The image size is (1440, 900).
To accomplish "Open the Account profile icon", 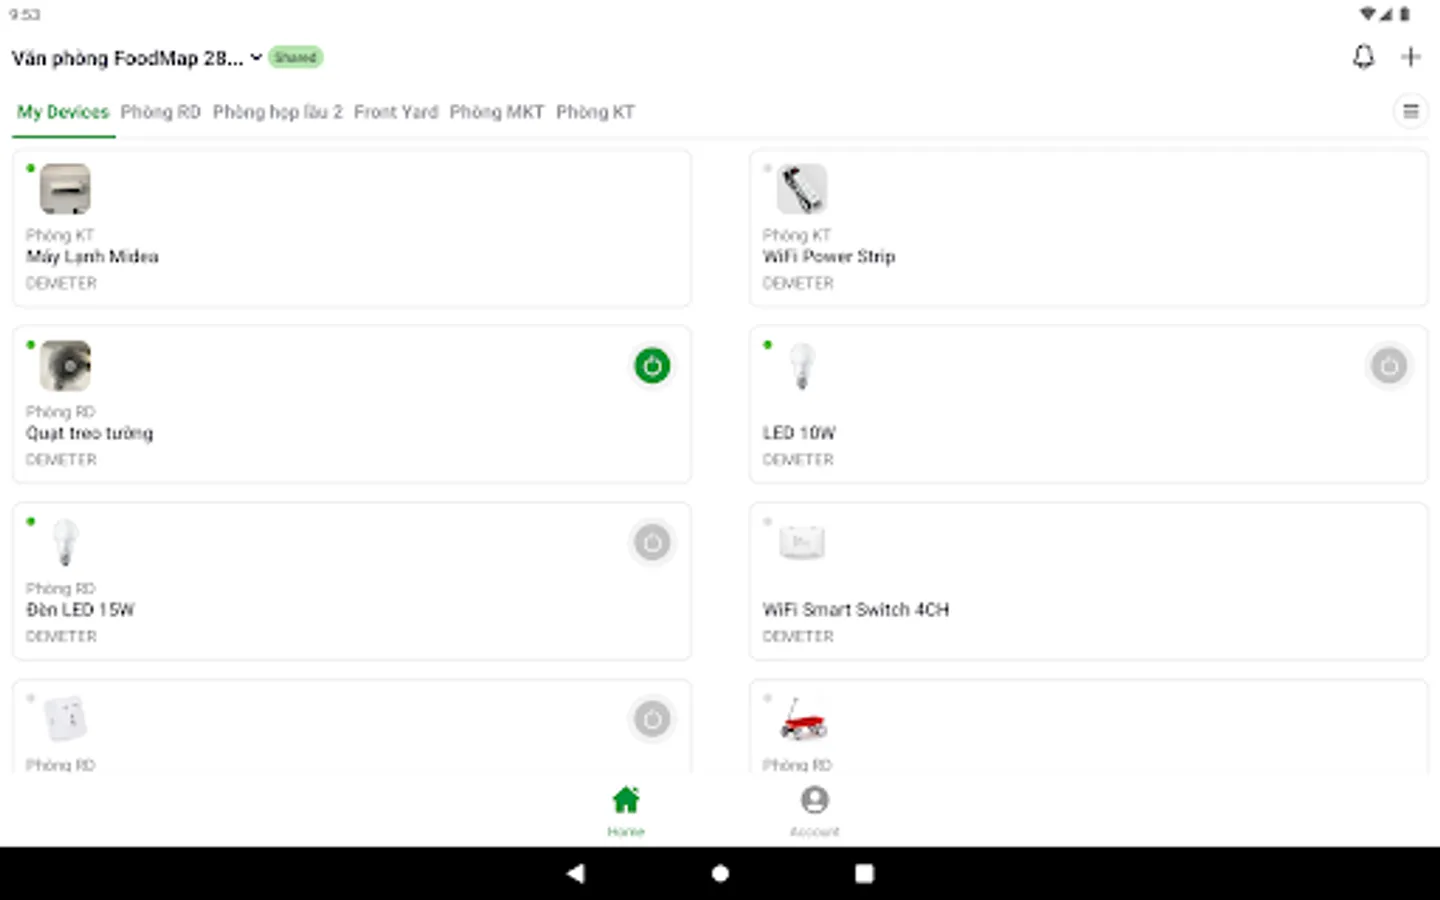I will 815,800.
